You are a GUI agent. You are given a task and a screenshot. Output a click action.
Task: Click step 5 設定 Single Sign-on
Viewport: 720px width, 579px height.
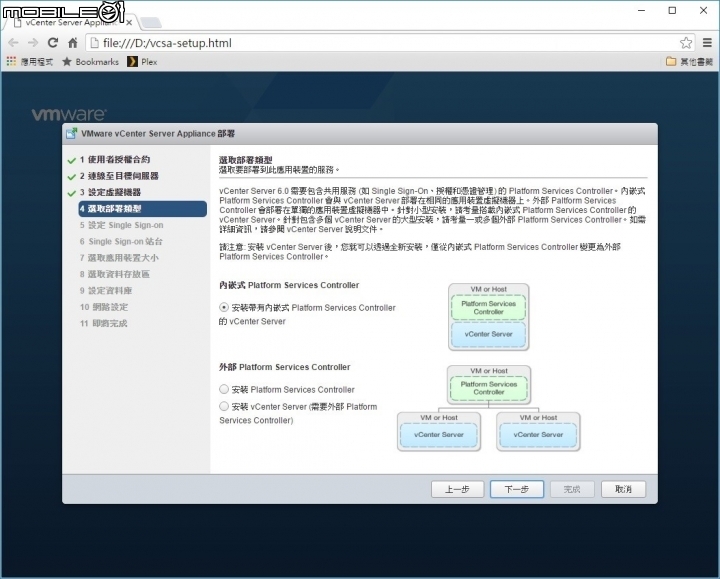point(122,225)
